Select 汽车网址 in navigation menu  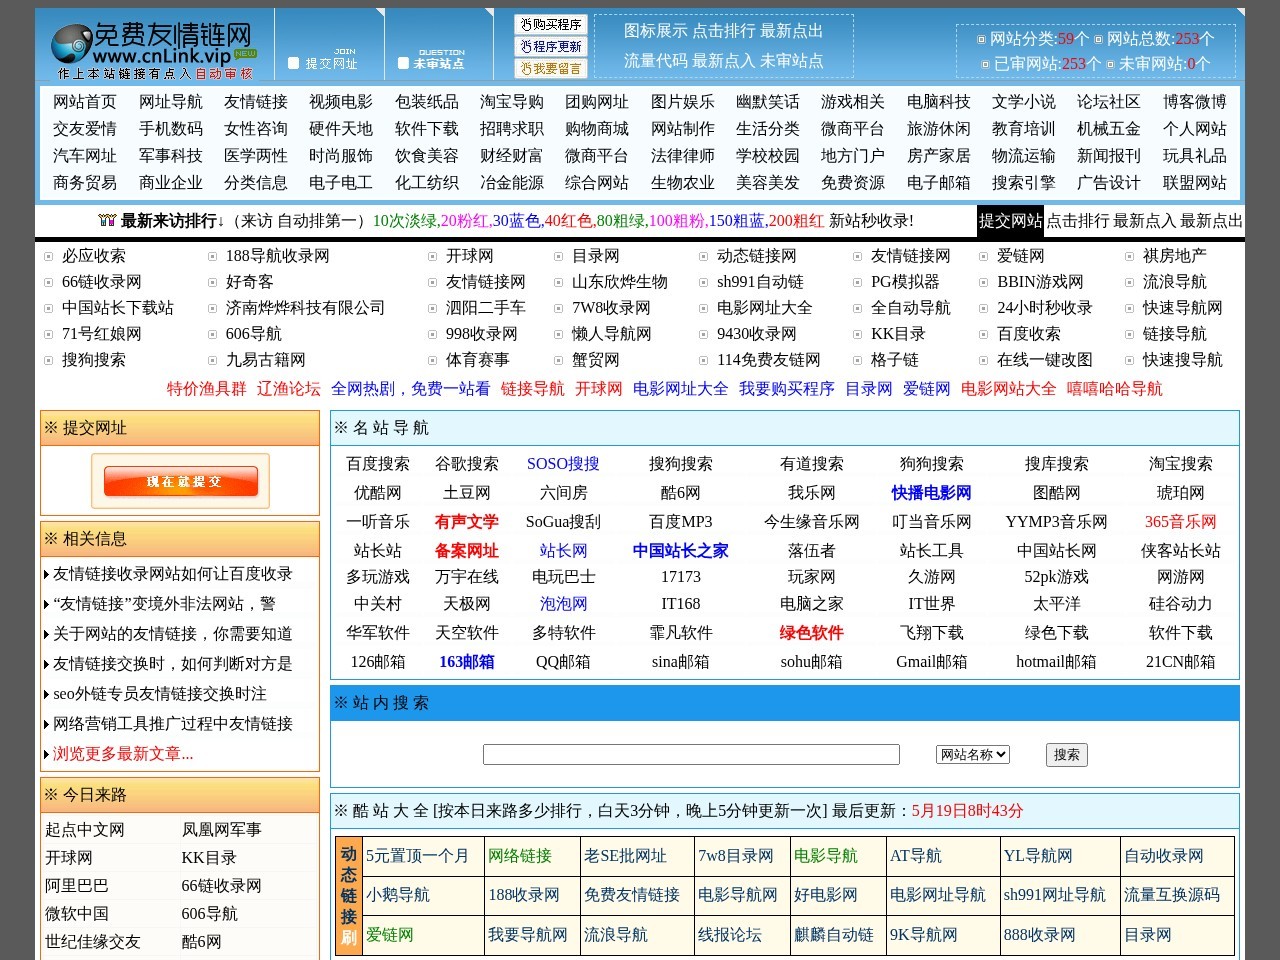[x=85, y=156]
